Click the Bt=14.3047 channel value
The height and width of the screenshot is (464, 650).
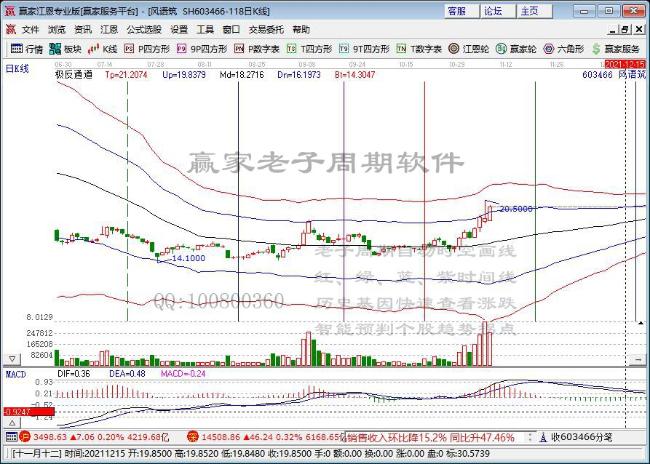355,75
